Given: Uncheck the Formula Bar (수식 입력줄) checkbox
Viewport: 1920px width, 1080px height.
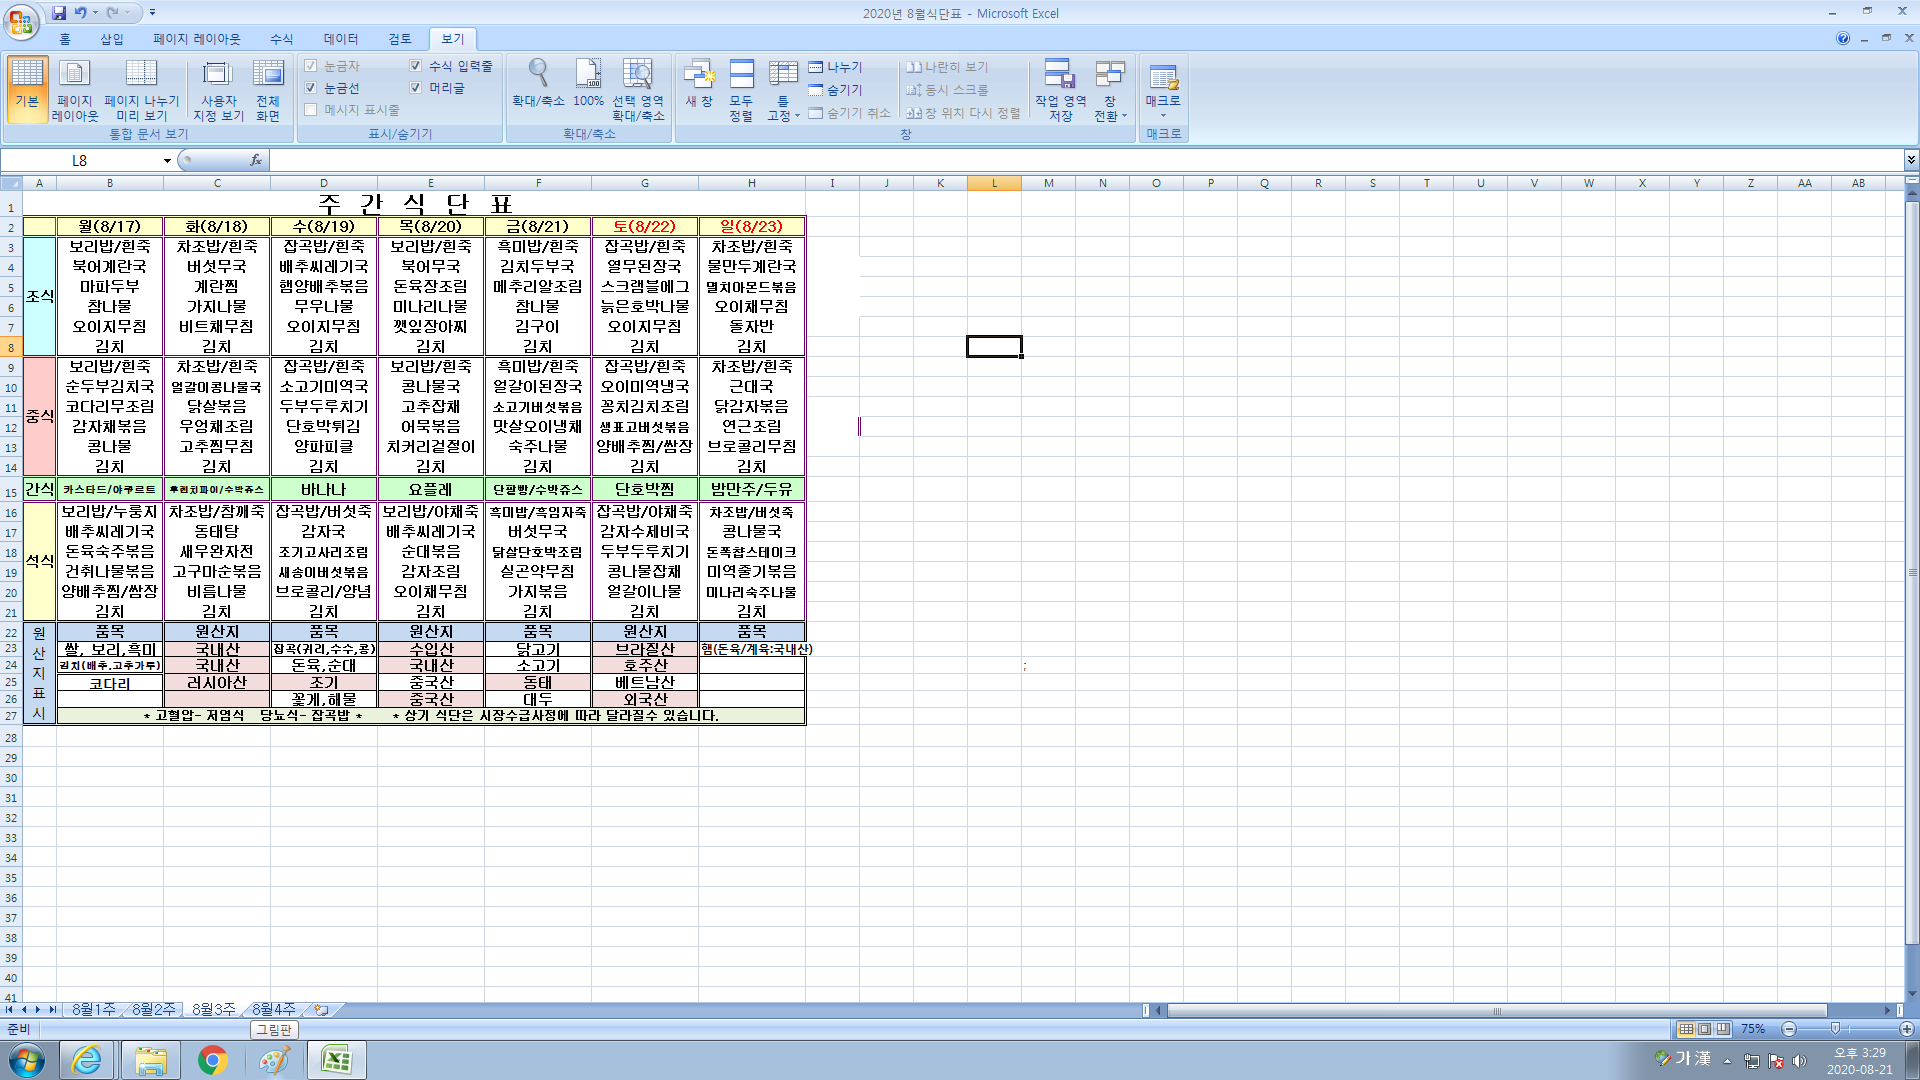Looking at the screenshot, I should pyautogui.click(x=416, y=66).
